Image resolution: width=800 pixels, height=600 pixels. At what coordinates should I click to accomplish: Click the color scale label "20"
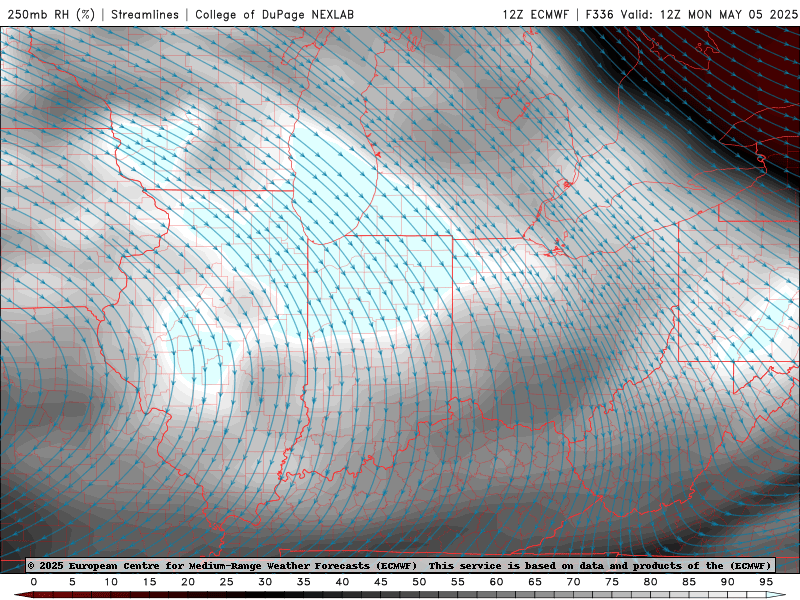tap(188, 582)
